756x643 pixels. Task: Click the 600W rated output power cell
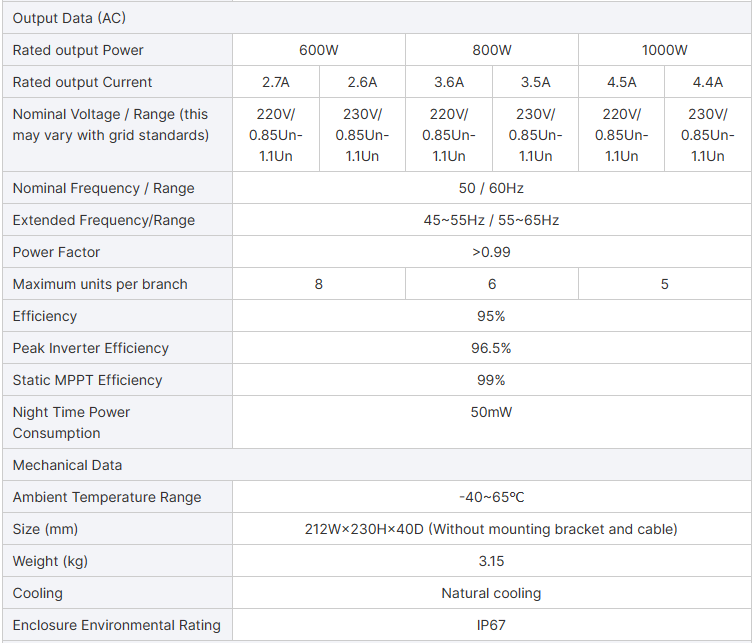click(x=318, y=50)
